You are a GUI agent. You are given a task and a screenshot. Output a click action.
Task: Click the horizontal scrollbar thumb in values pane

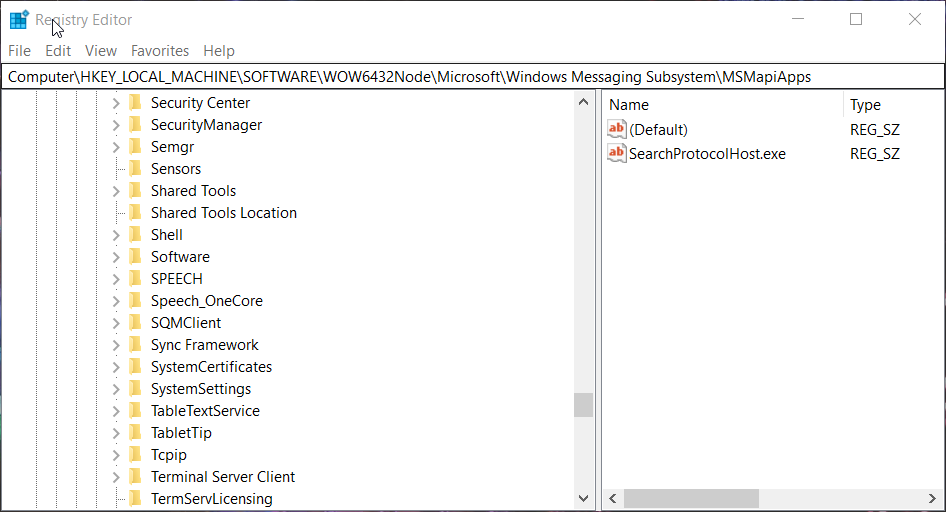tap(692, 498)
